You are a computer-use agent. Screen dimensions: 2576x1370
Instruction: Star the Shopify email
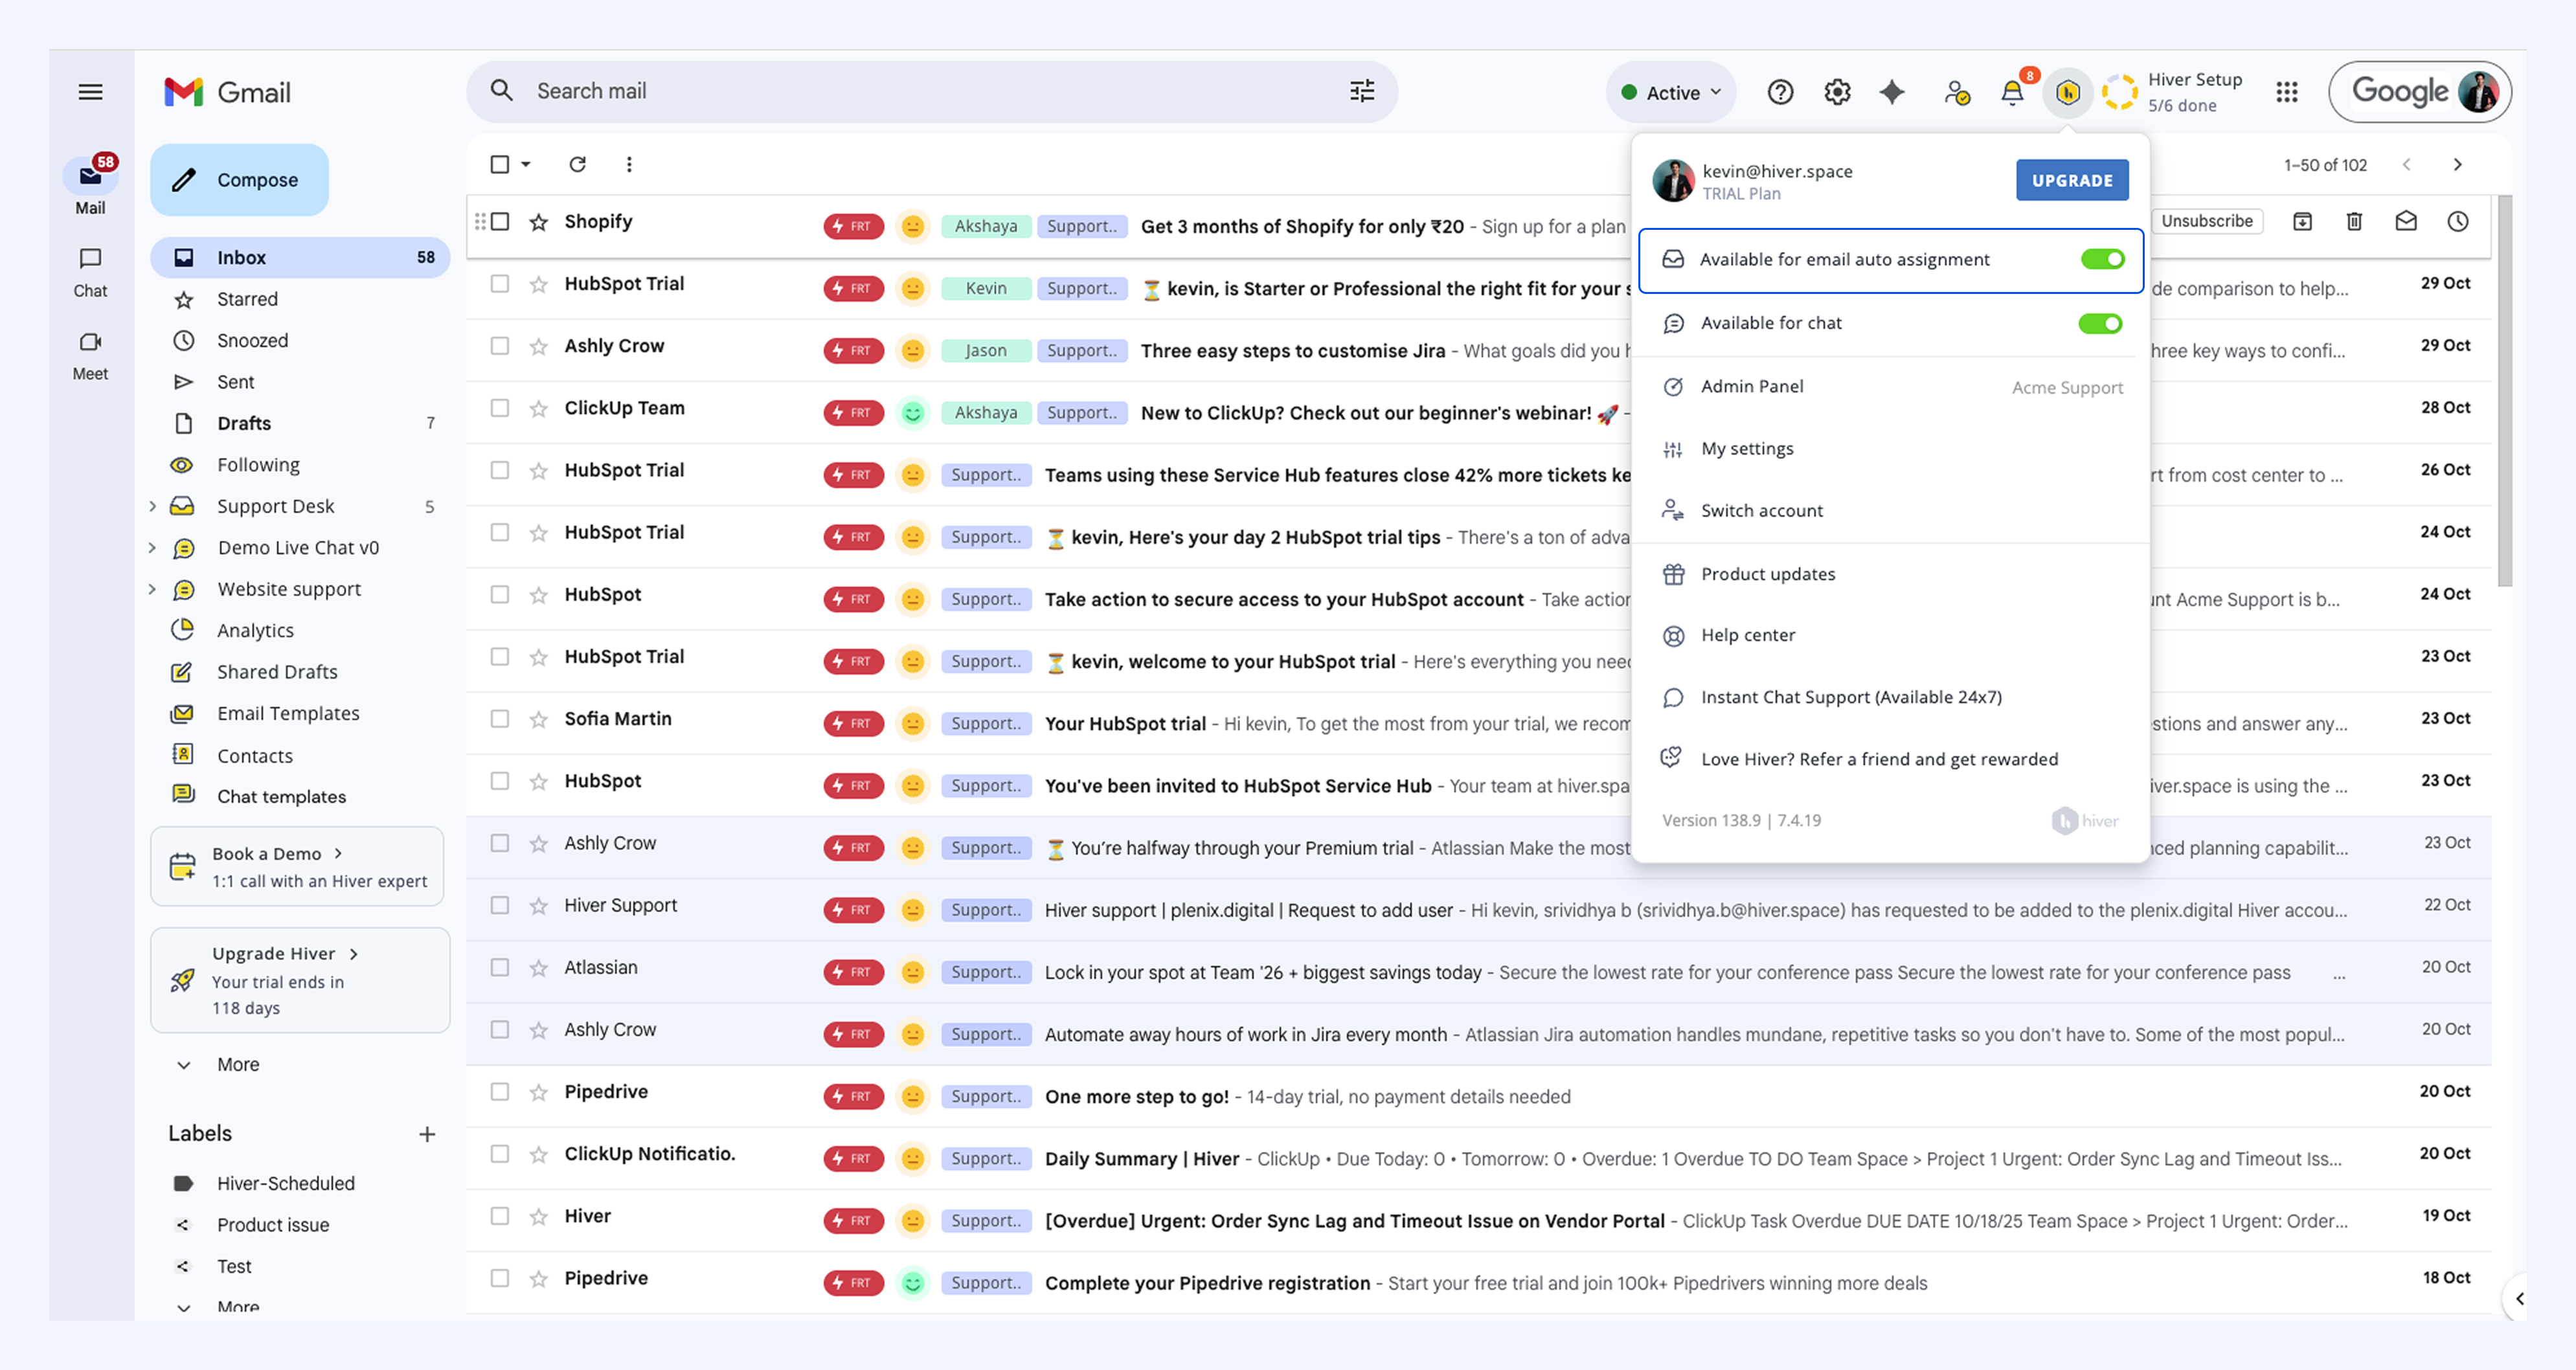coord(539,222)
